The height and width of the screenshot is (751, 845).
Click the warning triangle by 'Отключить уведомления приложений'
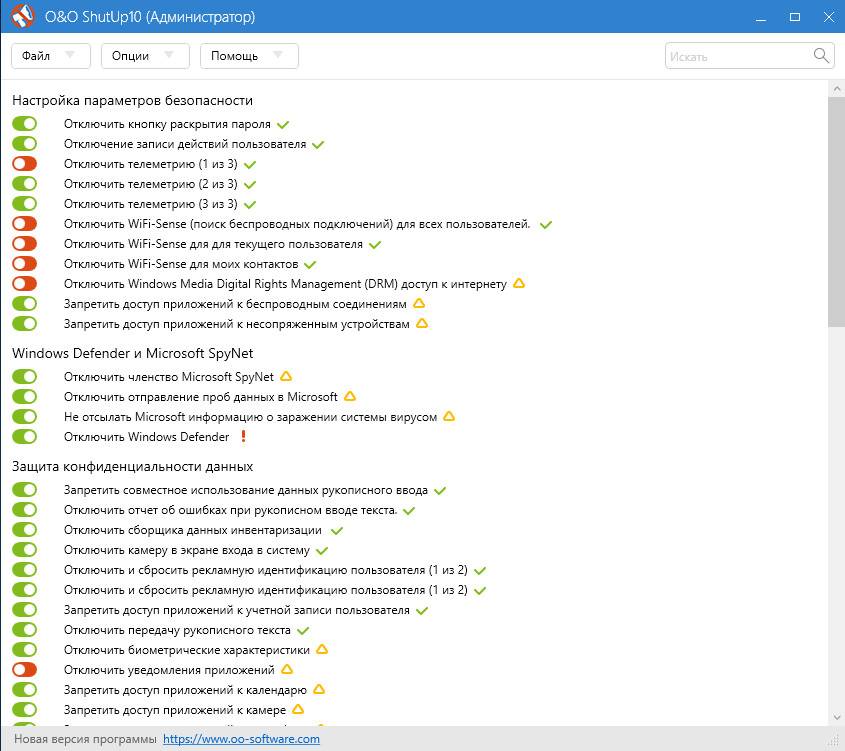[287, 669]
